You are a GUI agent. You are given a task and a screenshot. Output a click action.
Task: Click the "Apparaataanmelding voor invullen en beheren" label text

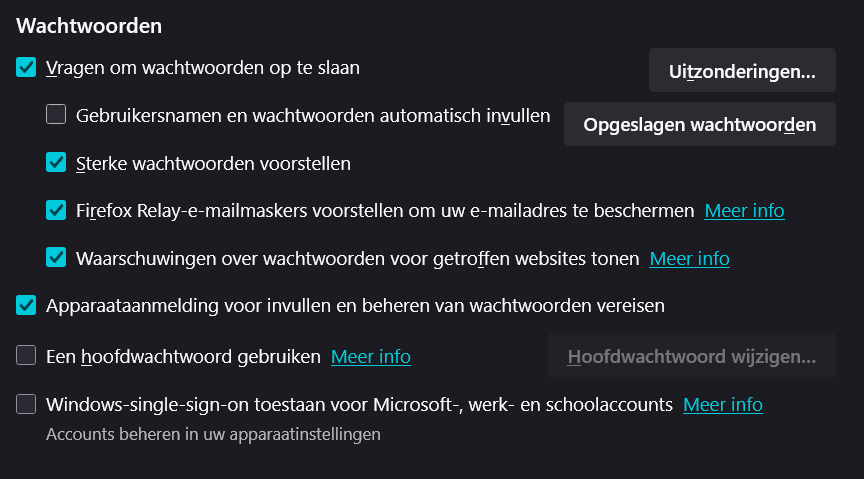click(x=355, y=305)
